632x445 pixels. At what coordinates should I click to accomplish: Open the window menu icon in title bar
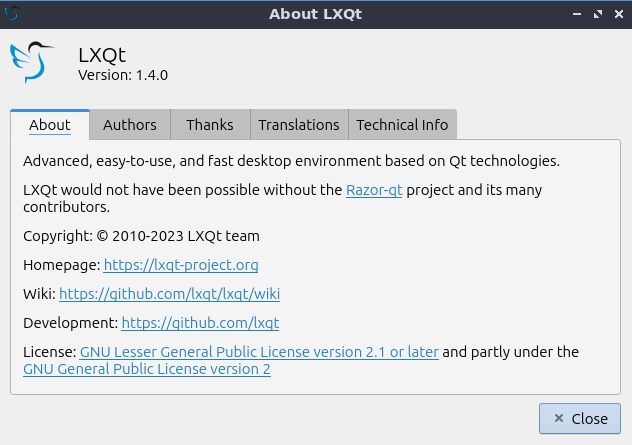[x=13, y=13]
